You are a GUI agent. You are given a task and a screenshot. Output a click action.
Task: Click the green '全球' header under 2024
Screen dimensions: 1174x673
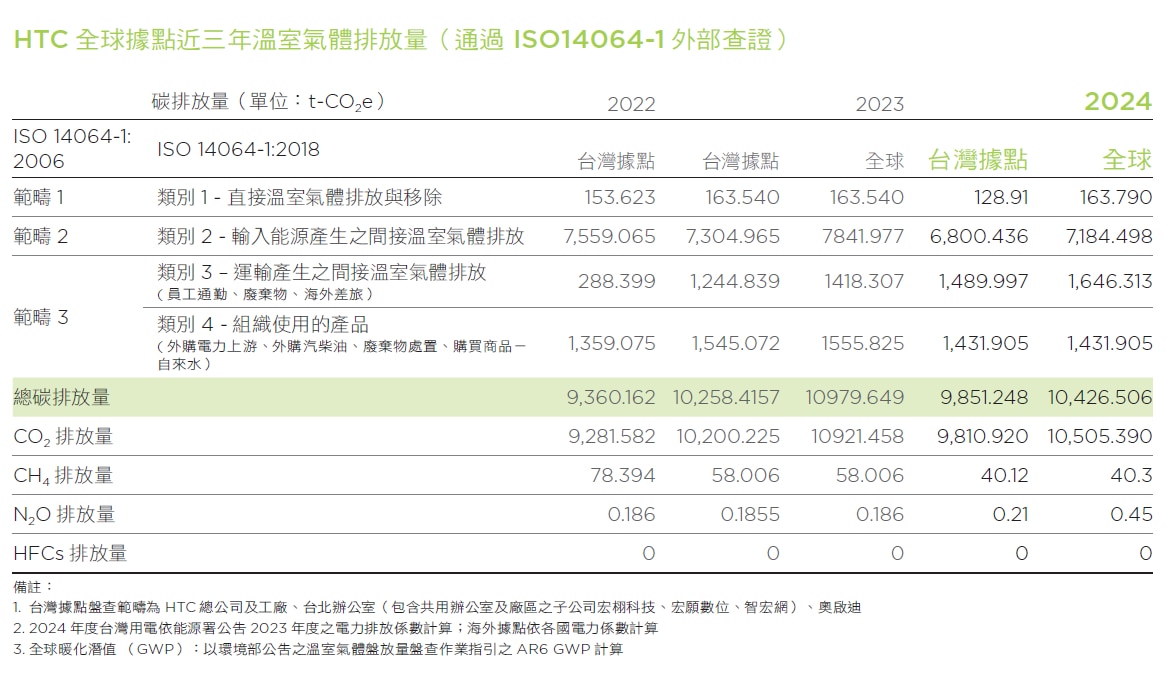1127,159
